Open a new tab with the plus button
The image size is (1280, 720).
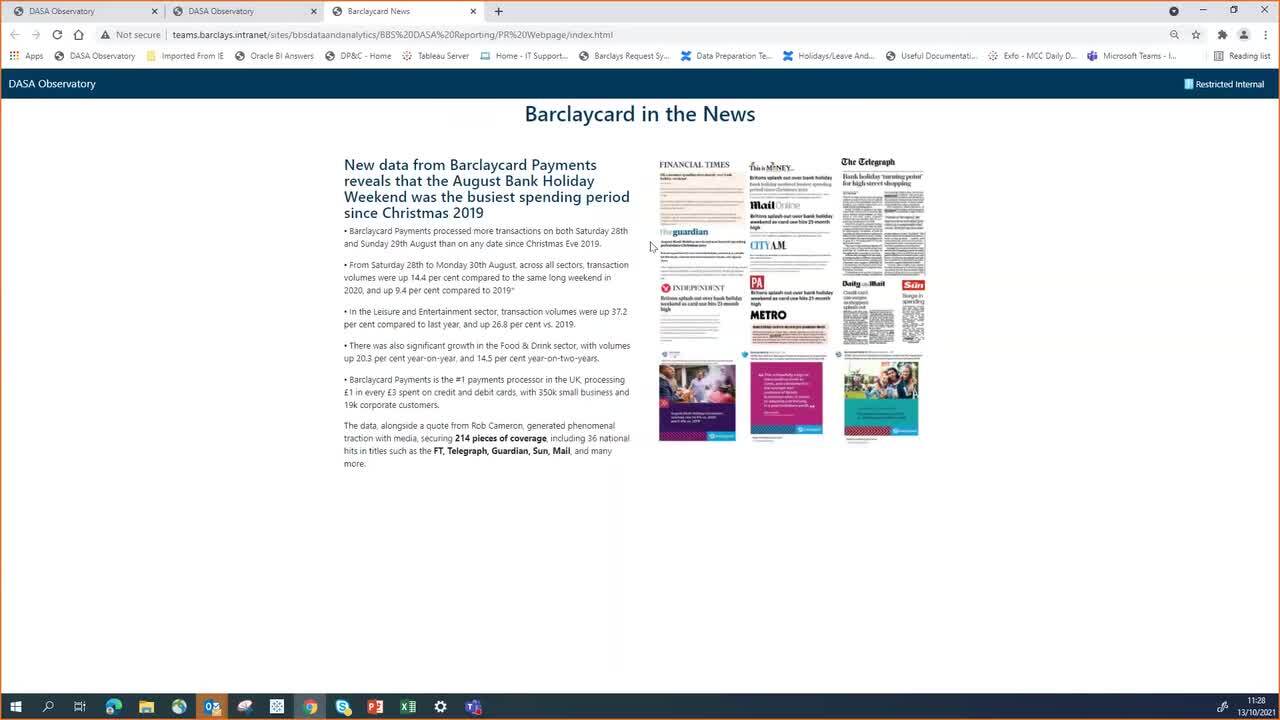498,11
